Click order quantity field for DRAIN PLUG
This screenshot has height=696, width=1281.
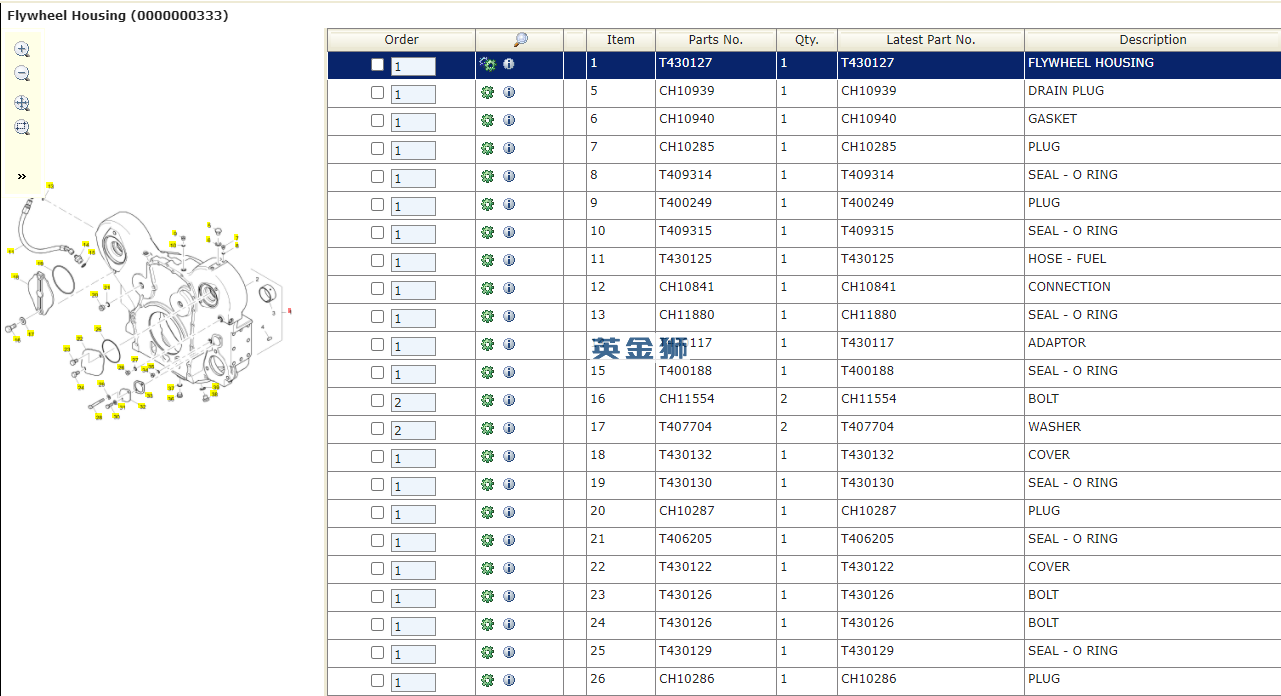tap(413, 94)
